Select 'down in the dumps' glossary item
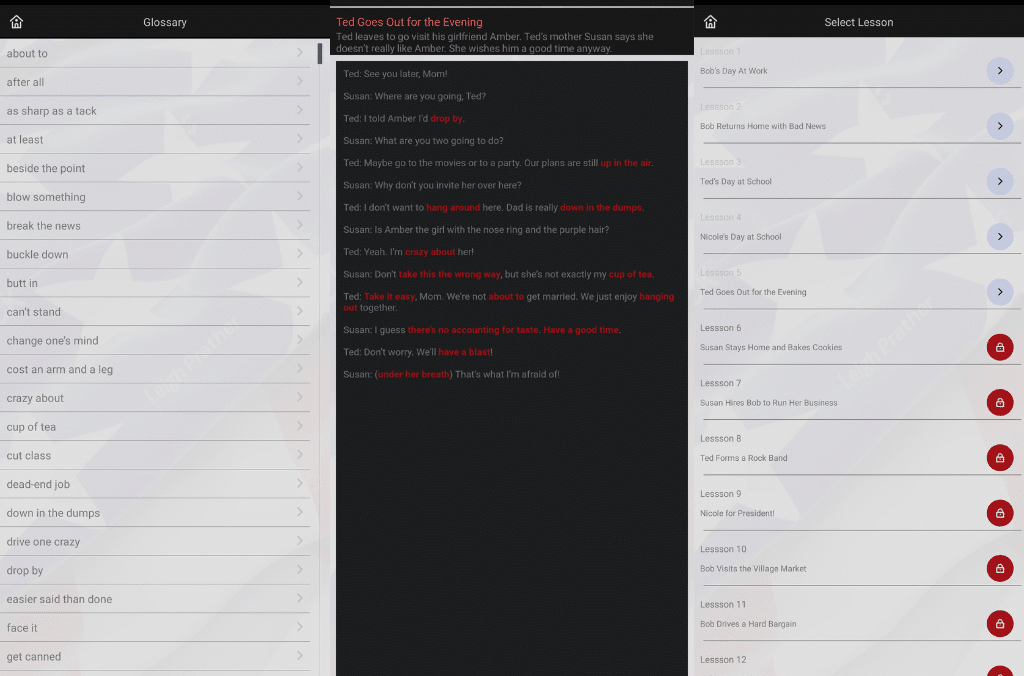This screenshot has width=1024, height=676. coord(54,513)
